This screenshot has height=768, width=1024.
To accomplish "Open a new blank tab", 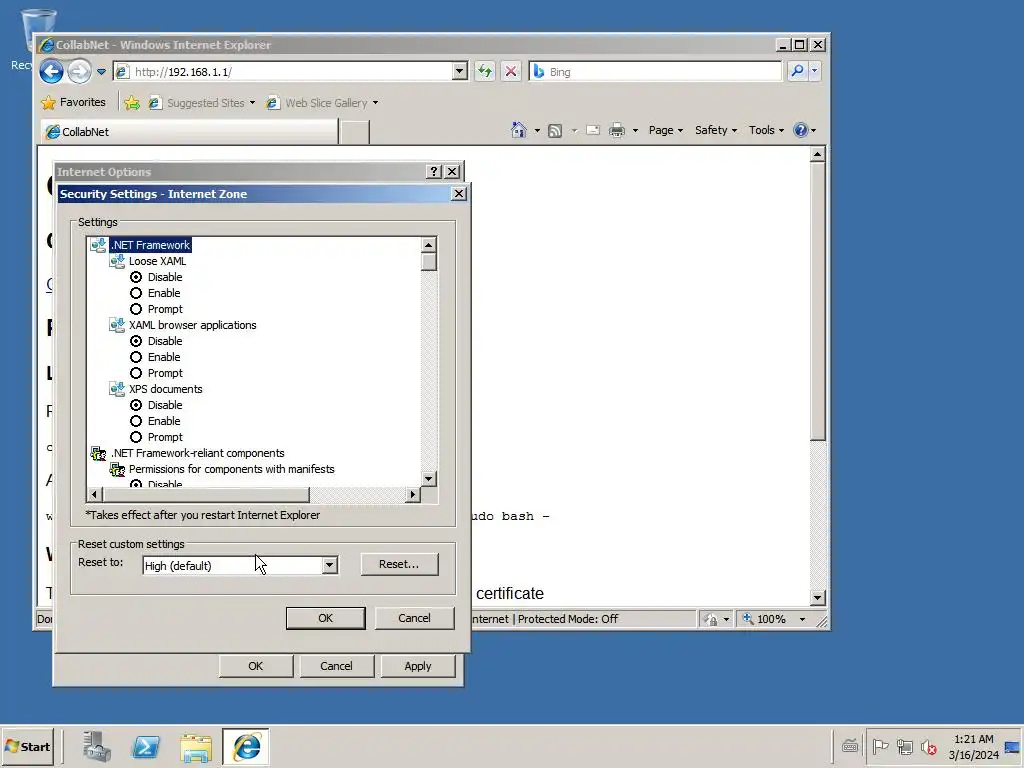I will click(355, 132).
